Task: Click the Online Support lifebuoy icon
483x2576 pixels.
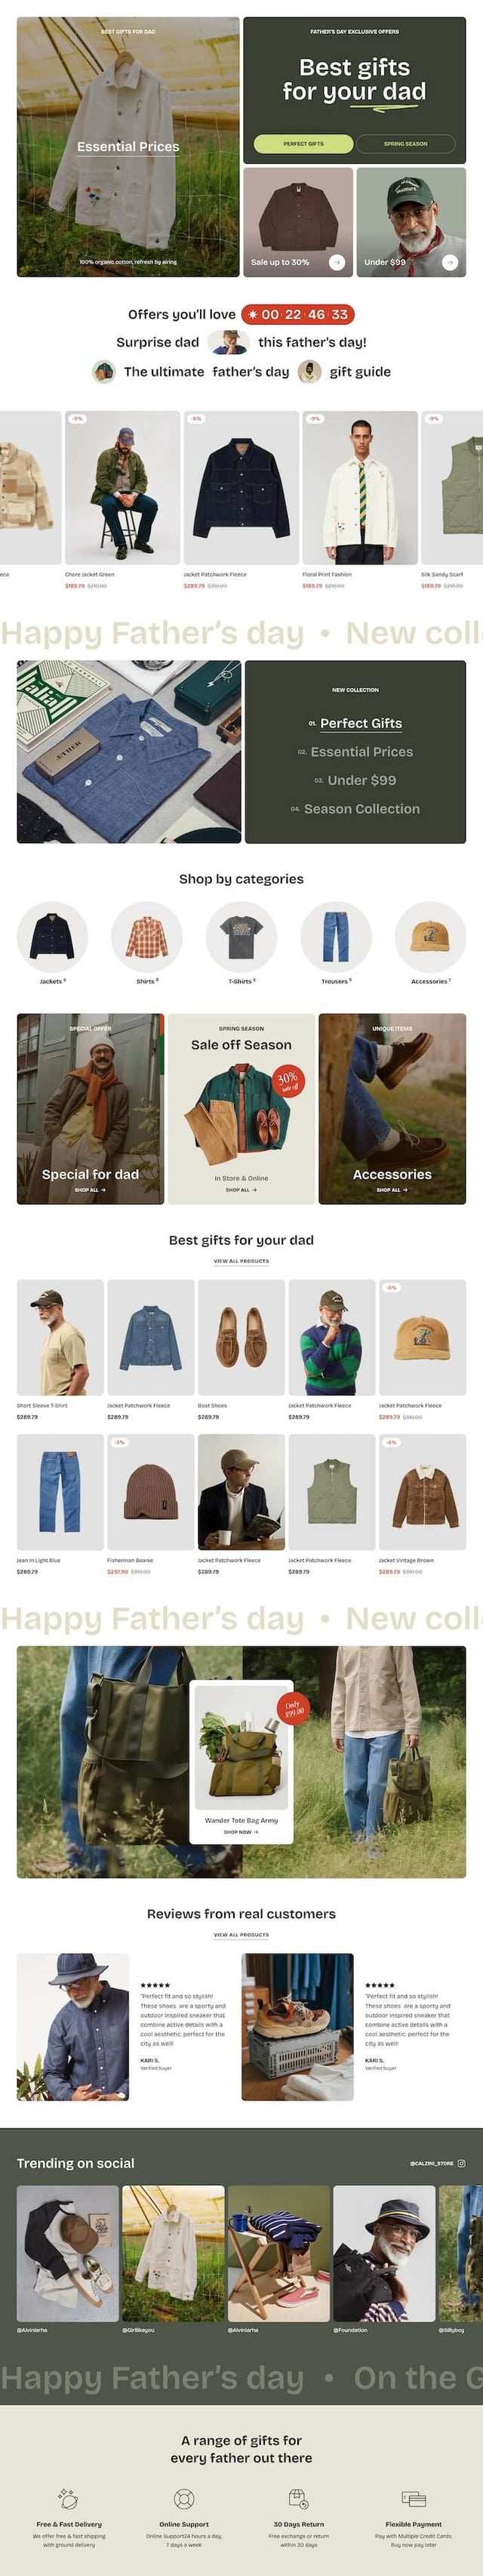Action: (184, 2499)
